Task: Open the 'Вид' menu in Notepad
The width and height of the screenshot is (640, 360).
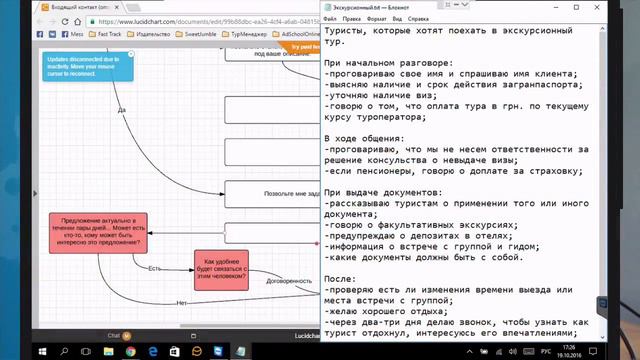Action: click(x=397, y=19)
